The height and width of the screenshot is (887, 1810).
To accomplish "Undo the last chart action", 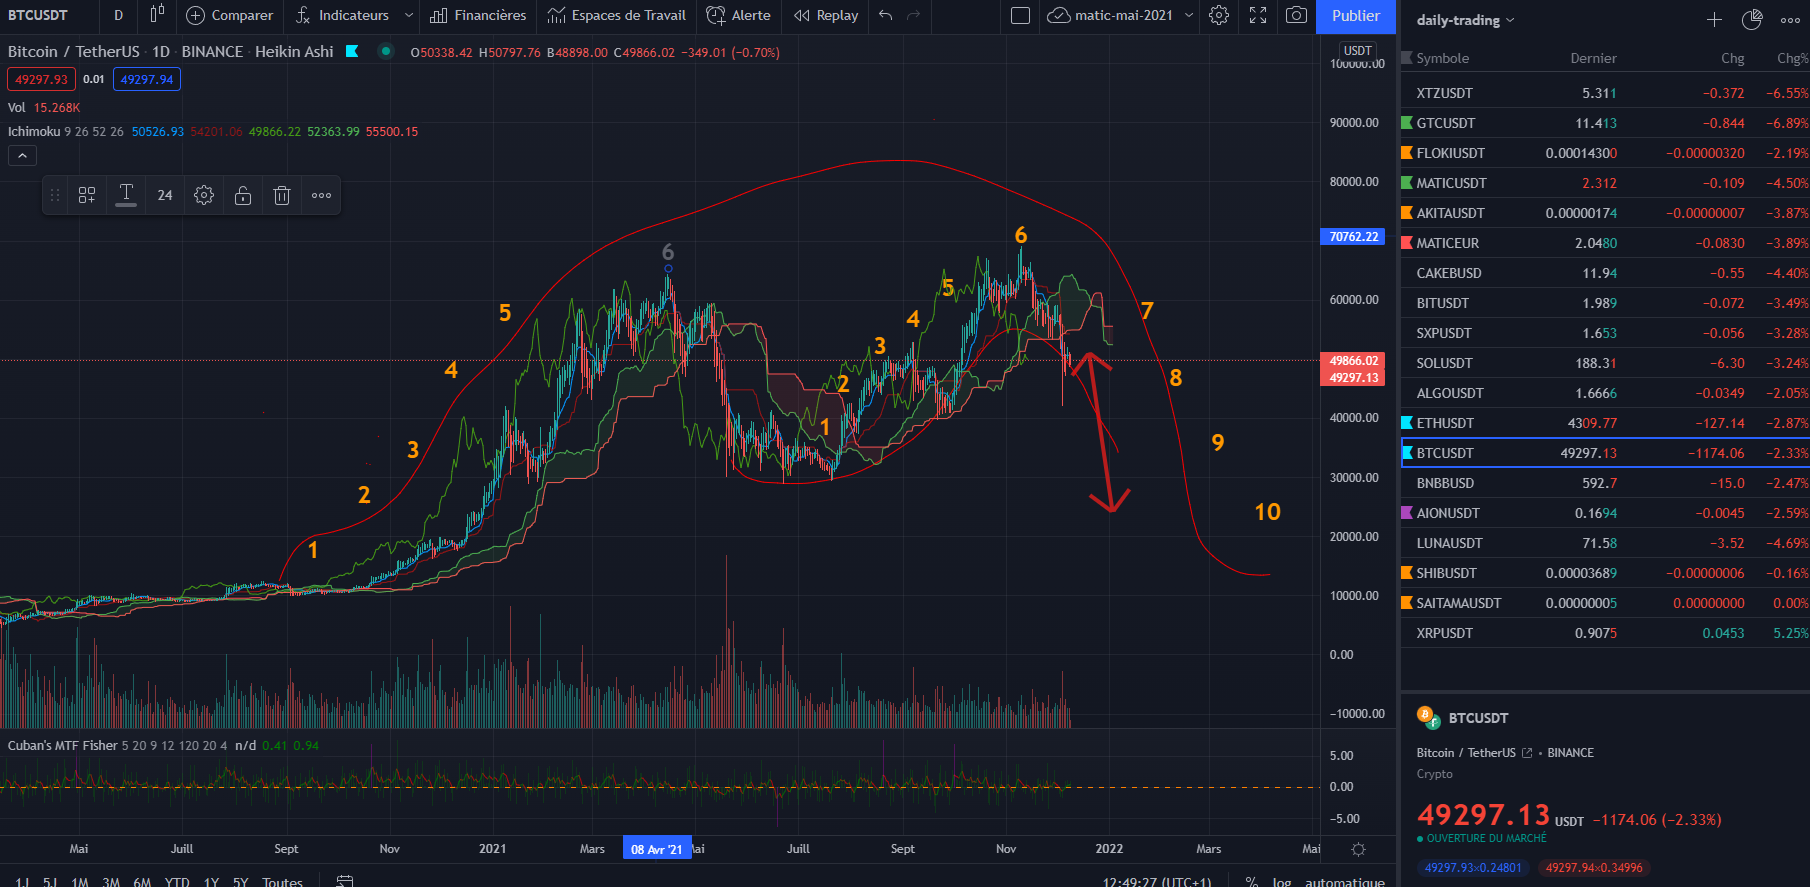I will (886, 15).
